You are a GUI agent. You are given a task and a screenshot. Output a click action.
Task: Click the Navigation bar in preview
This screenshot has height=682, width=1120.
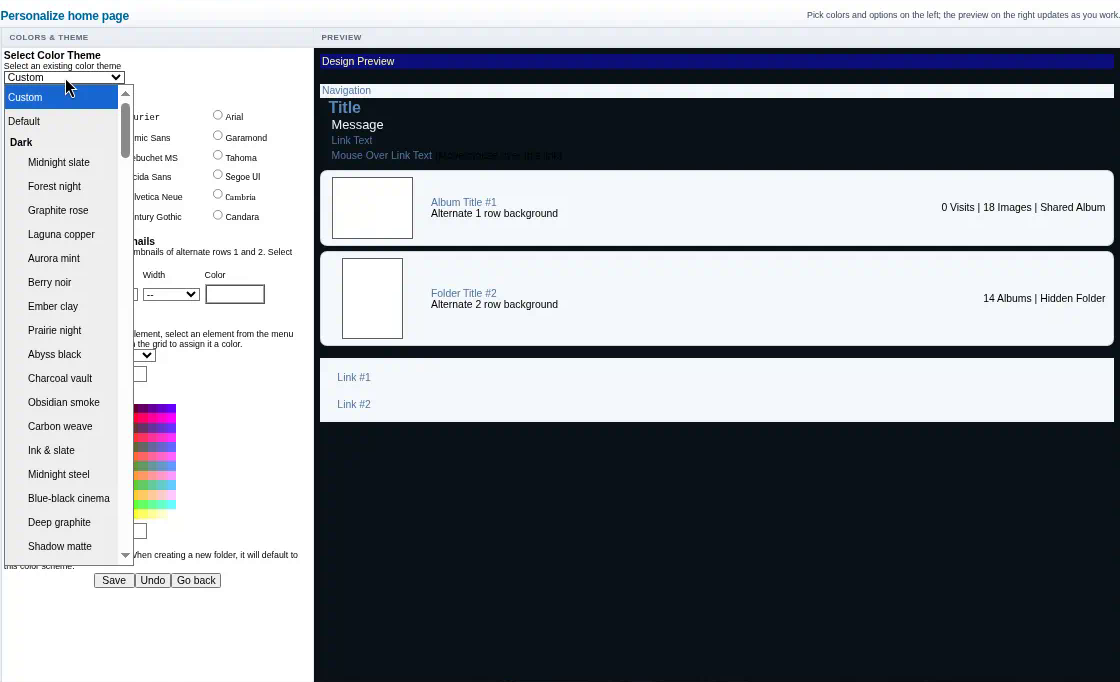pyautogui.click(x=716, y=91)
